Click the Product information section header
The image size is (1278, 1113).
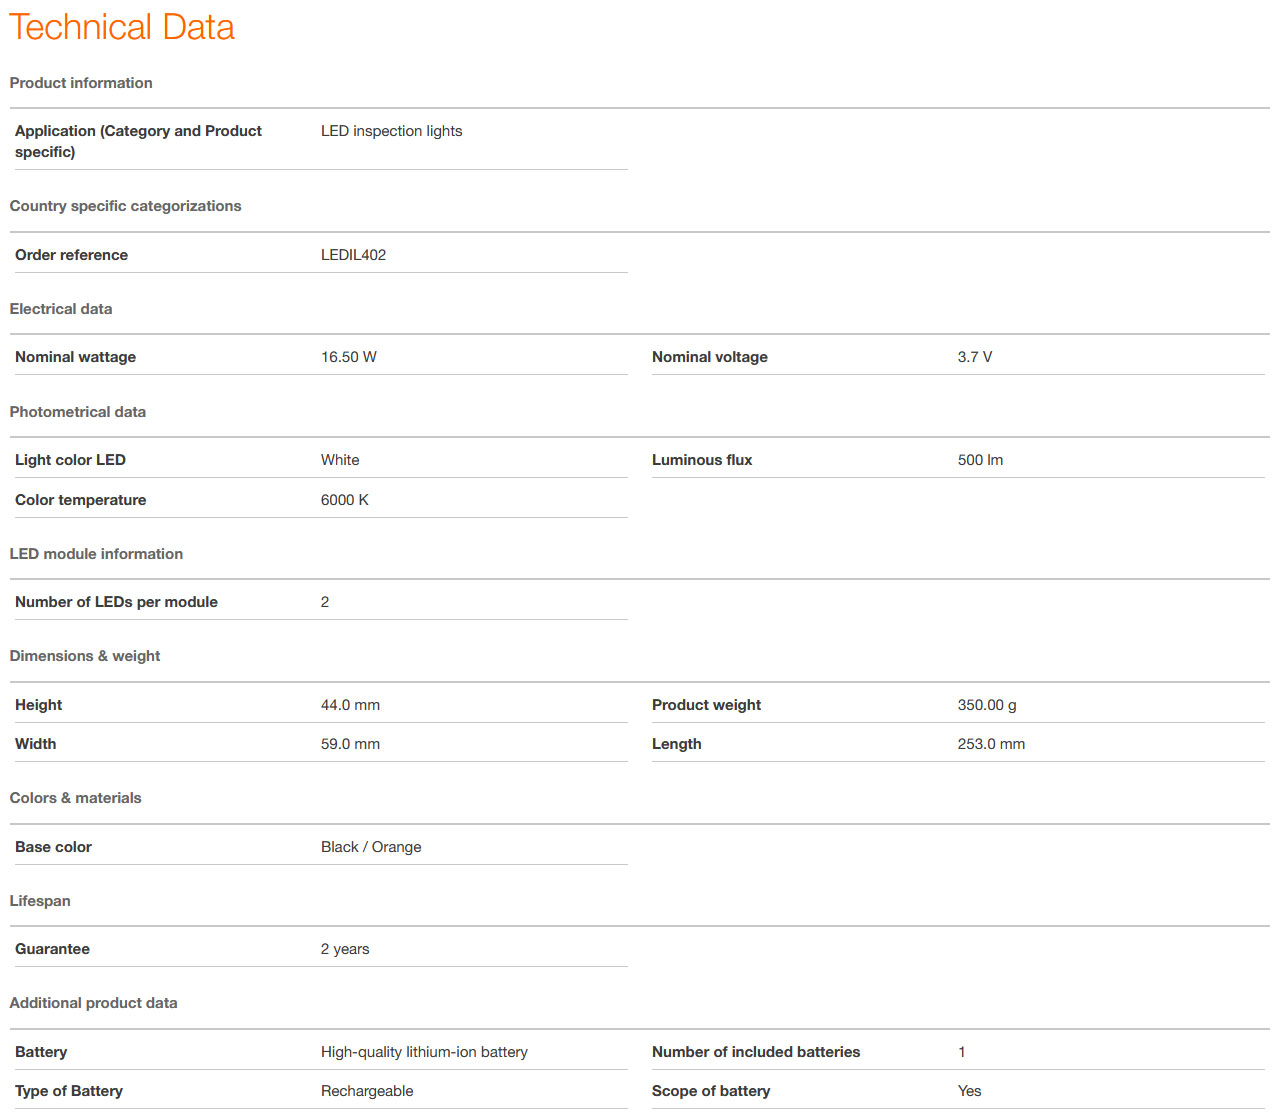pos(81,83)
